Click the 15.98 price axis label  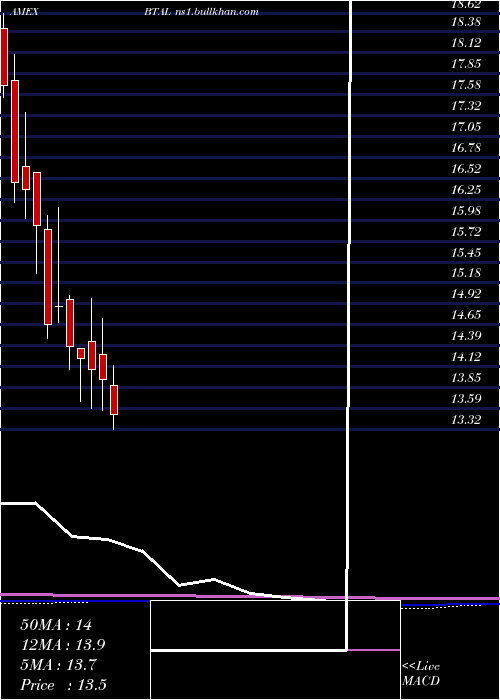tap(466, 210)
